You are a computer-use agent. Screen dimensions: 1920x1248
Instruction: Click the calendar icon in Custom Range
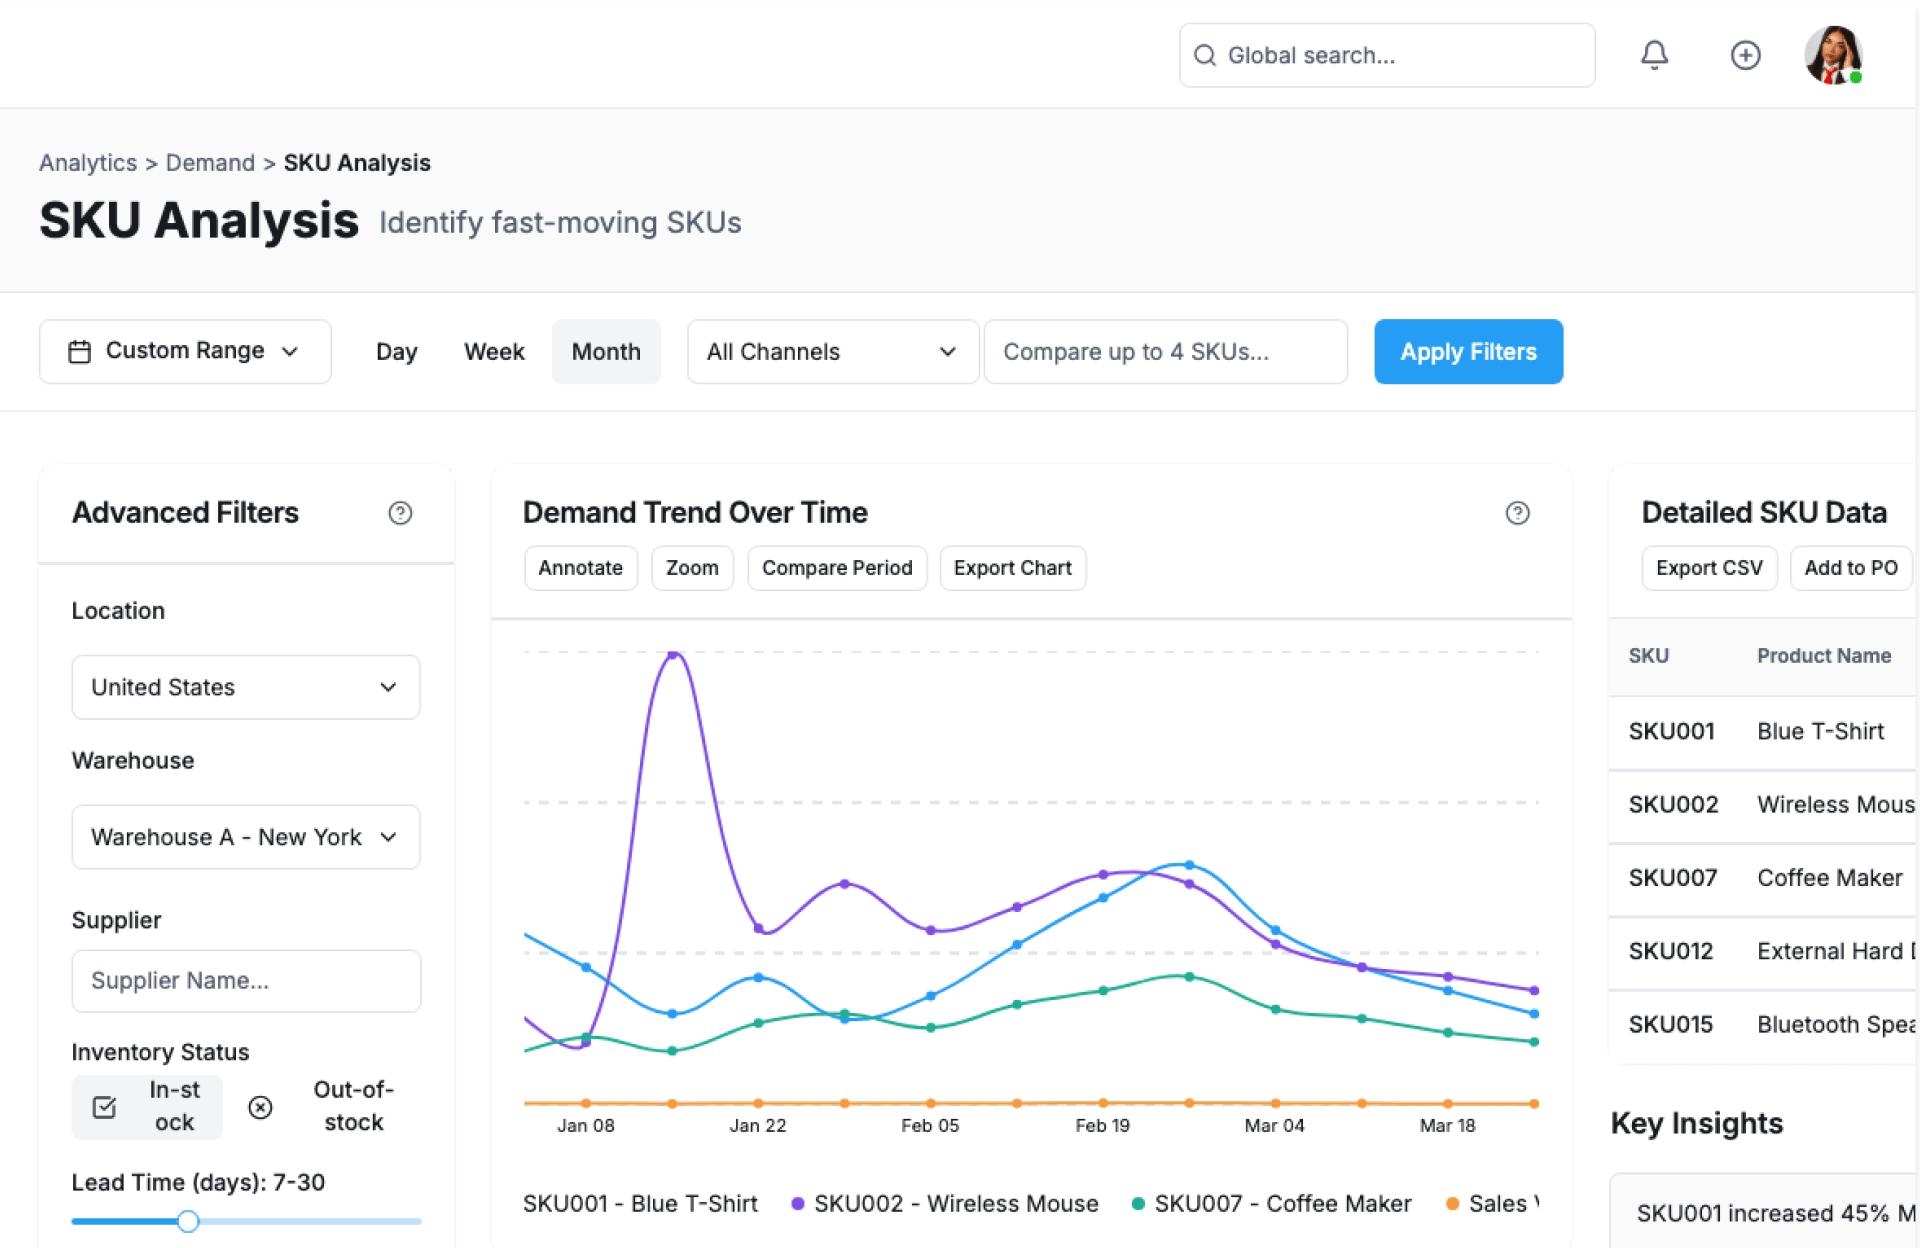point(80,352)
